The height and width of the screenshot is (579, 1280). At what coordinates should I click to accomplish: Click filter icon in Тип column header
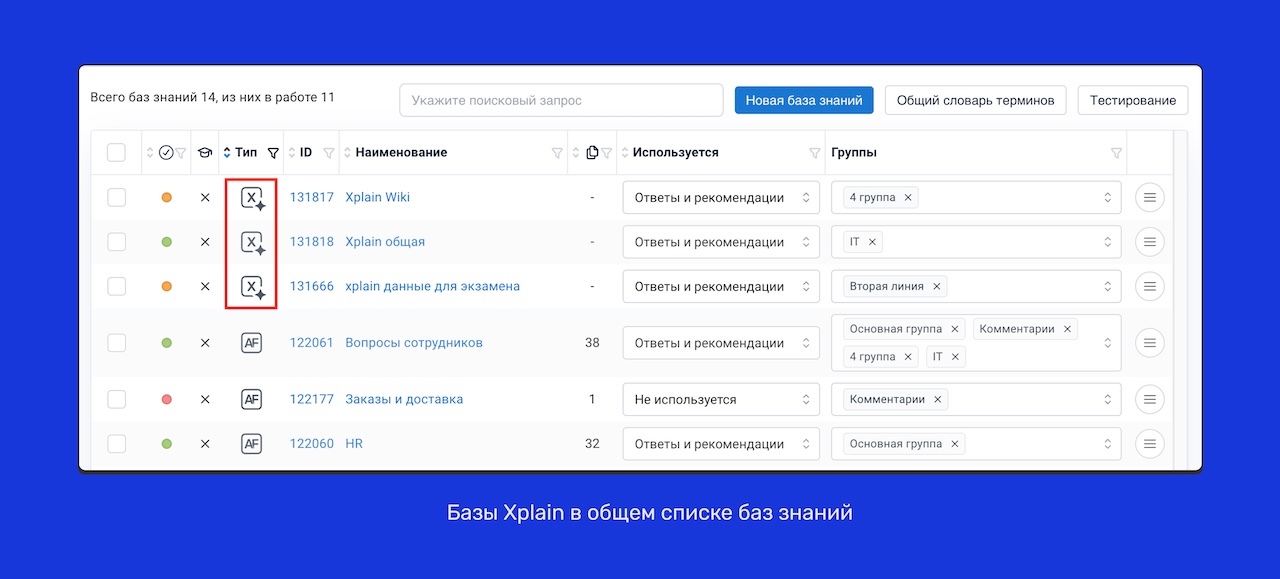point(273,153)
